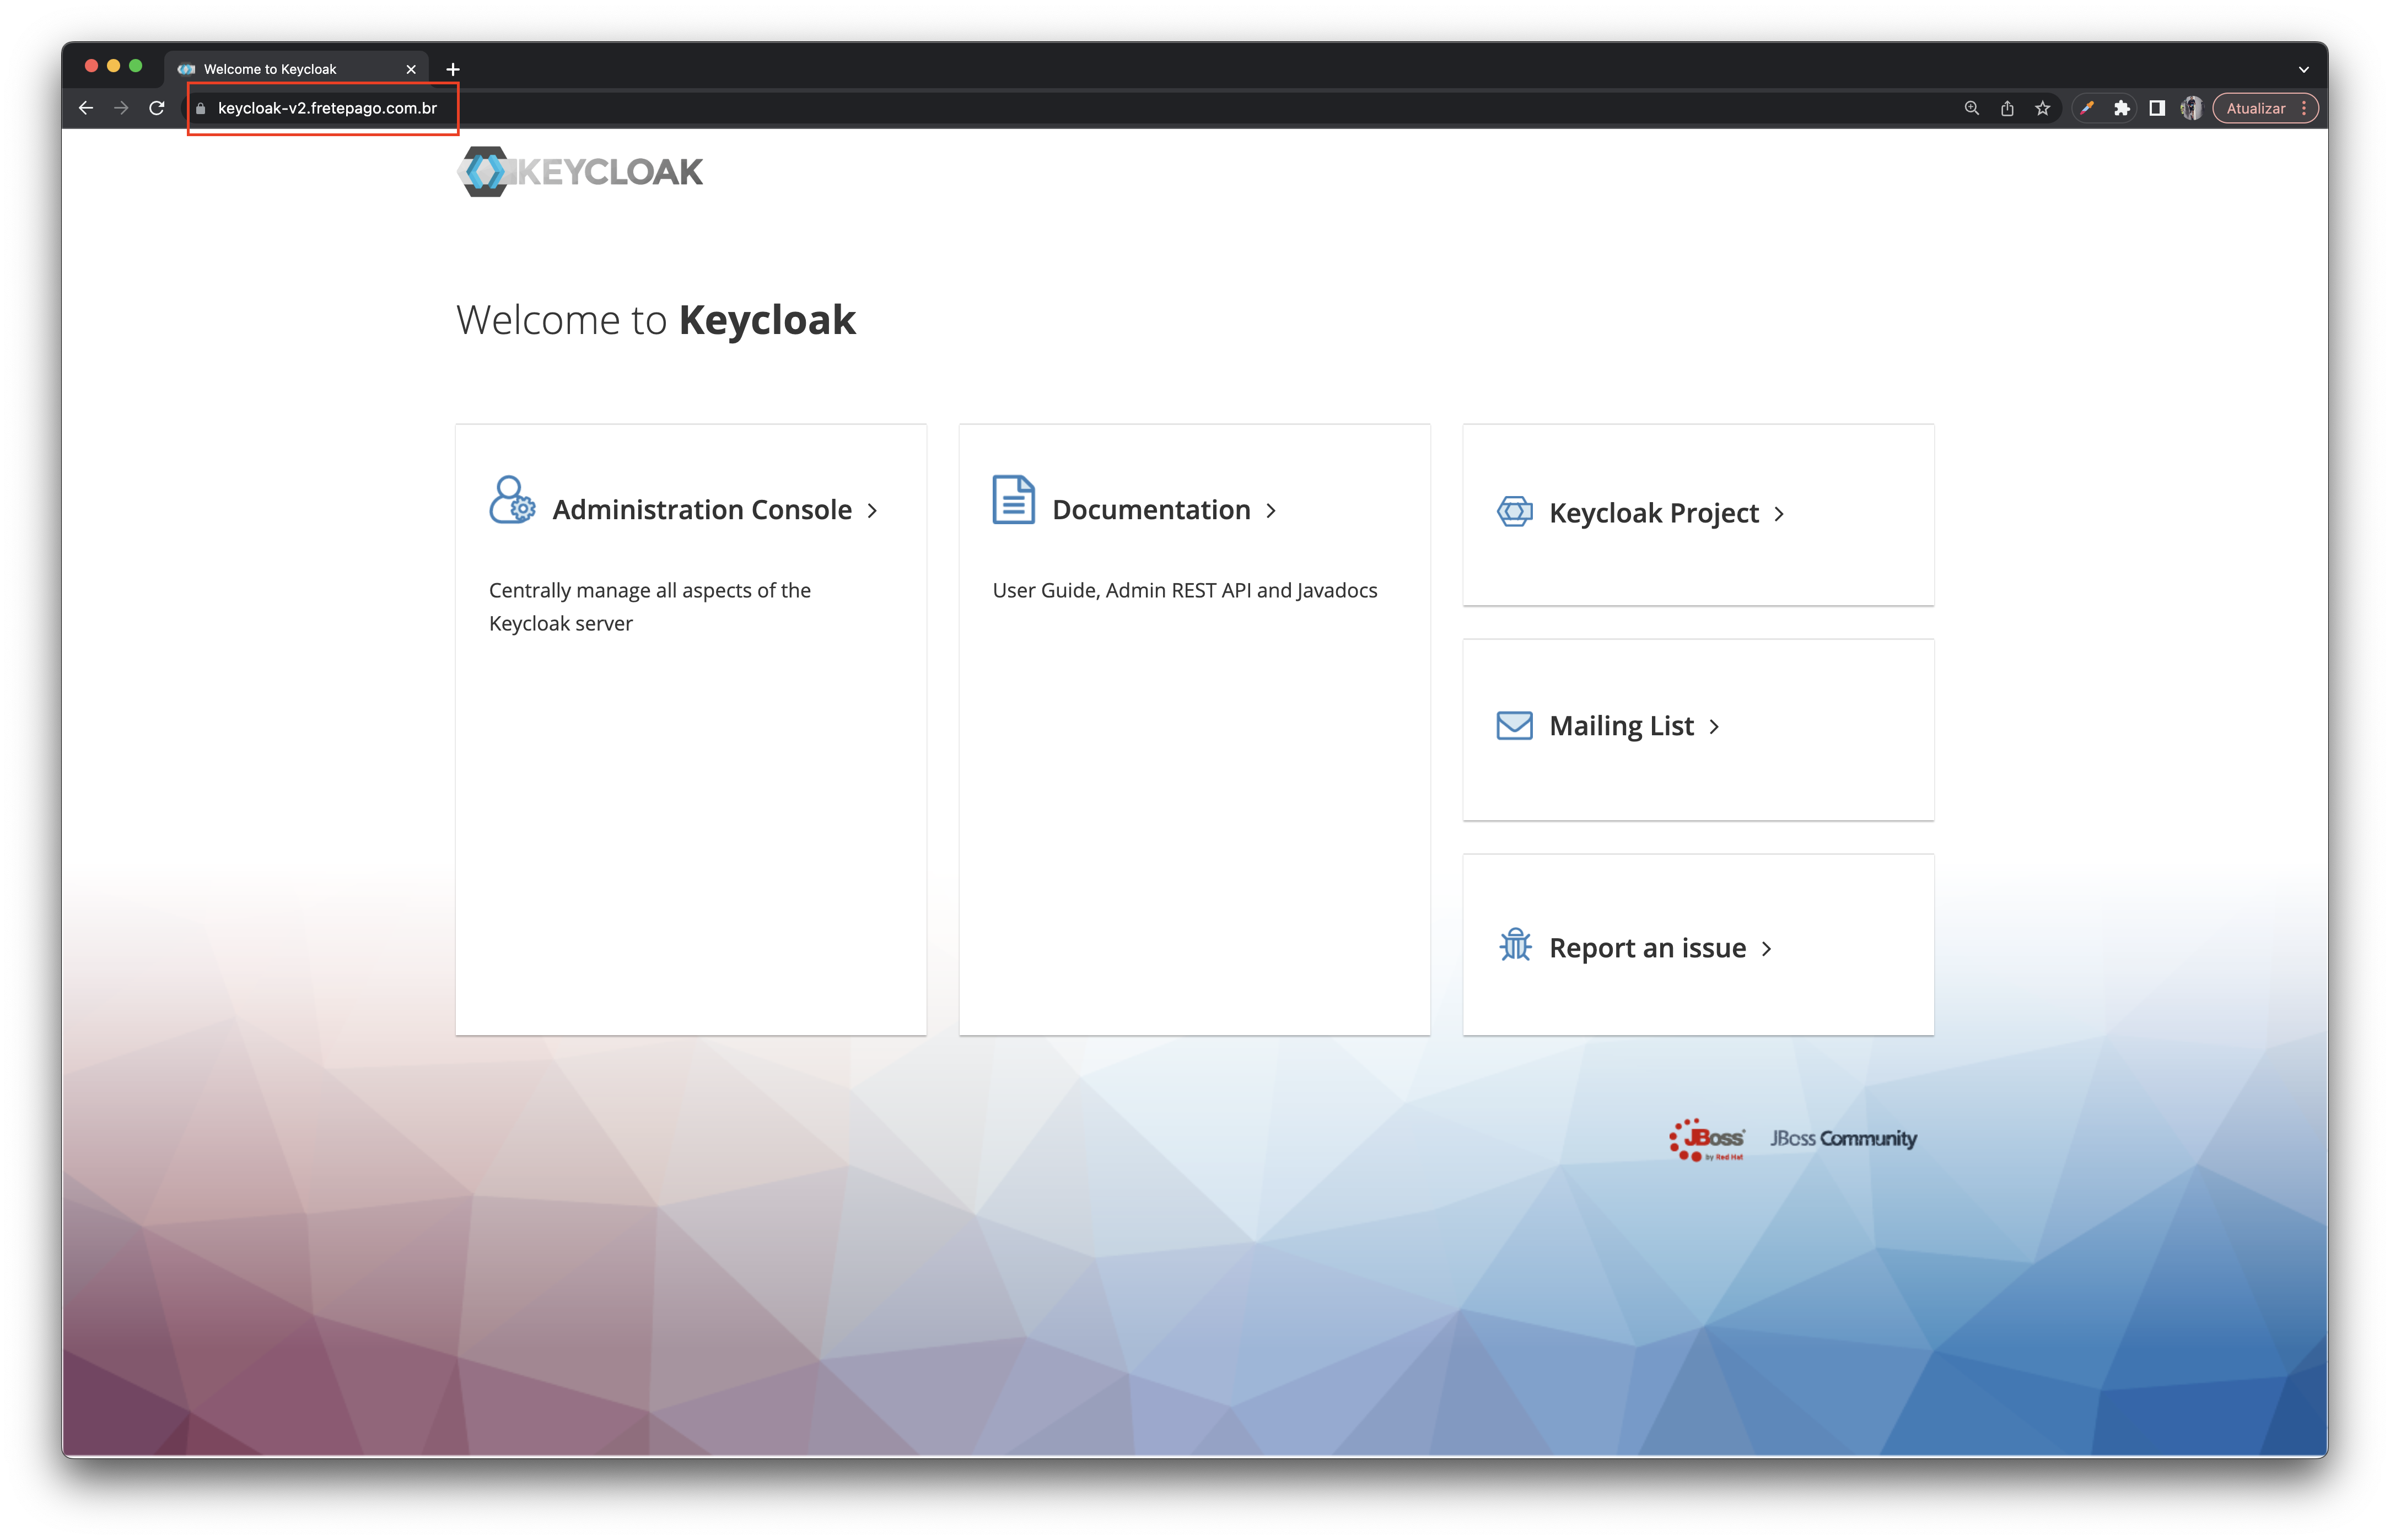The image size is (2390, 1540).
Task: Bookmark this page with the star icon
Action: [x=2042, y=108]
